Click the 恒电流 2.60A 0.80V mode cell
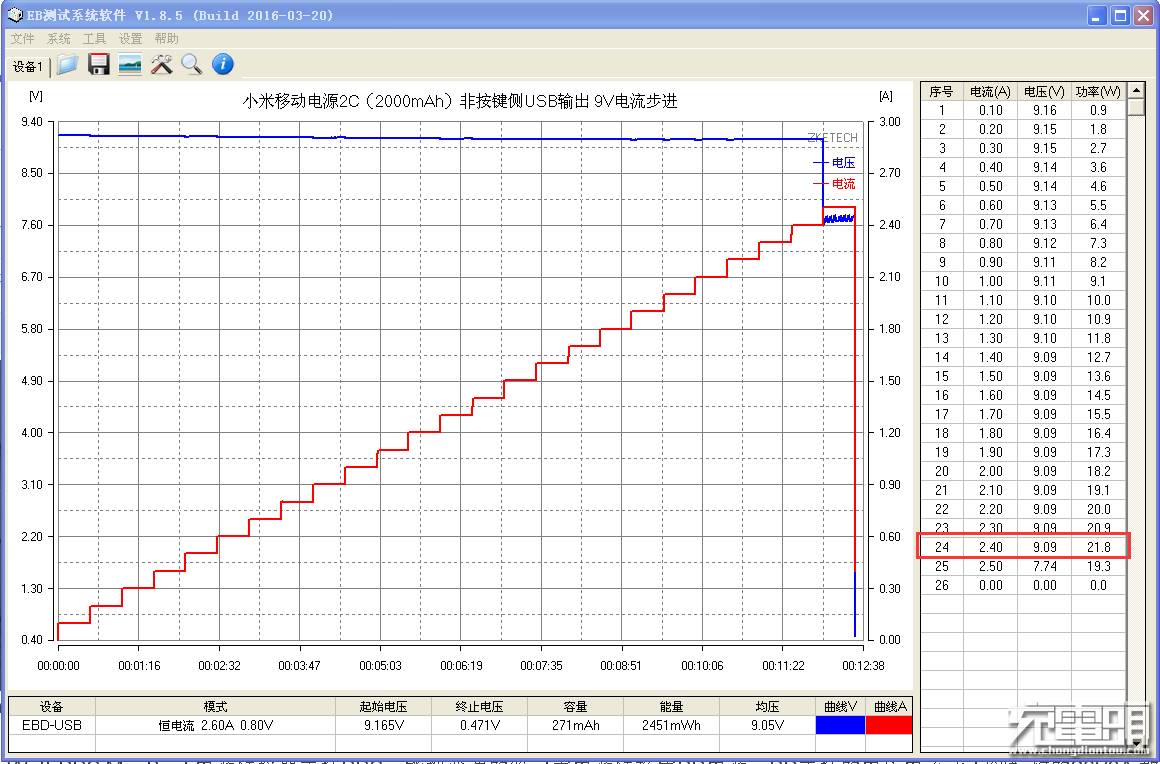Screen dimensions: 1160x764 coord(215,726)
